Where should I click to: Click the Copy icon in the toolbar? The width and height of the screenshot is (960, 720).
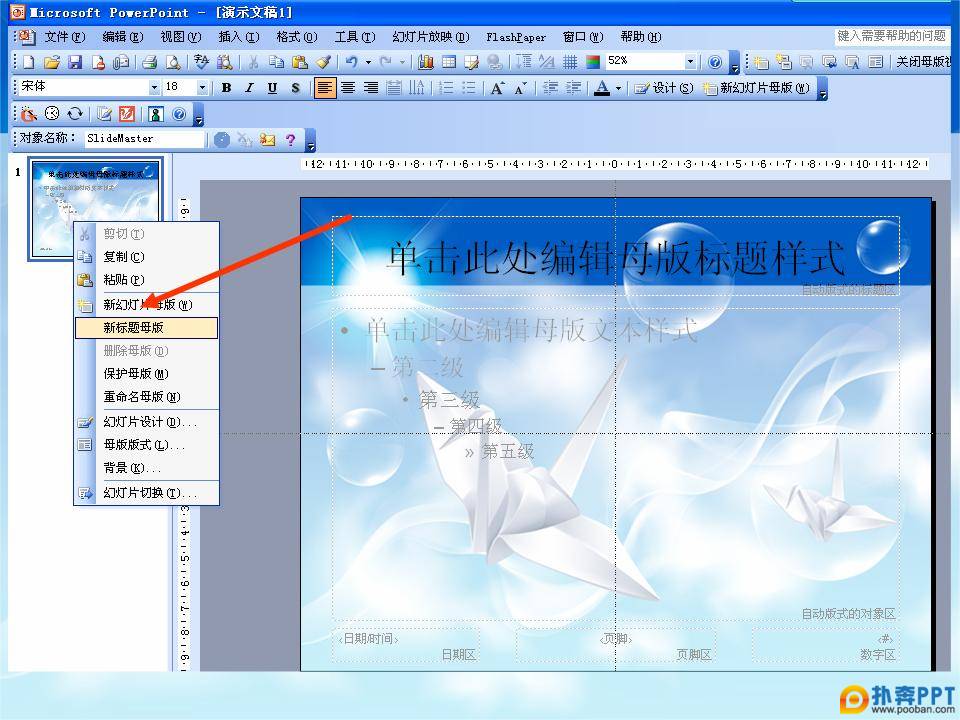[276, 62]
